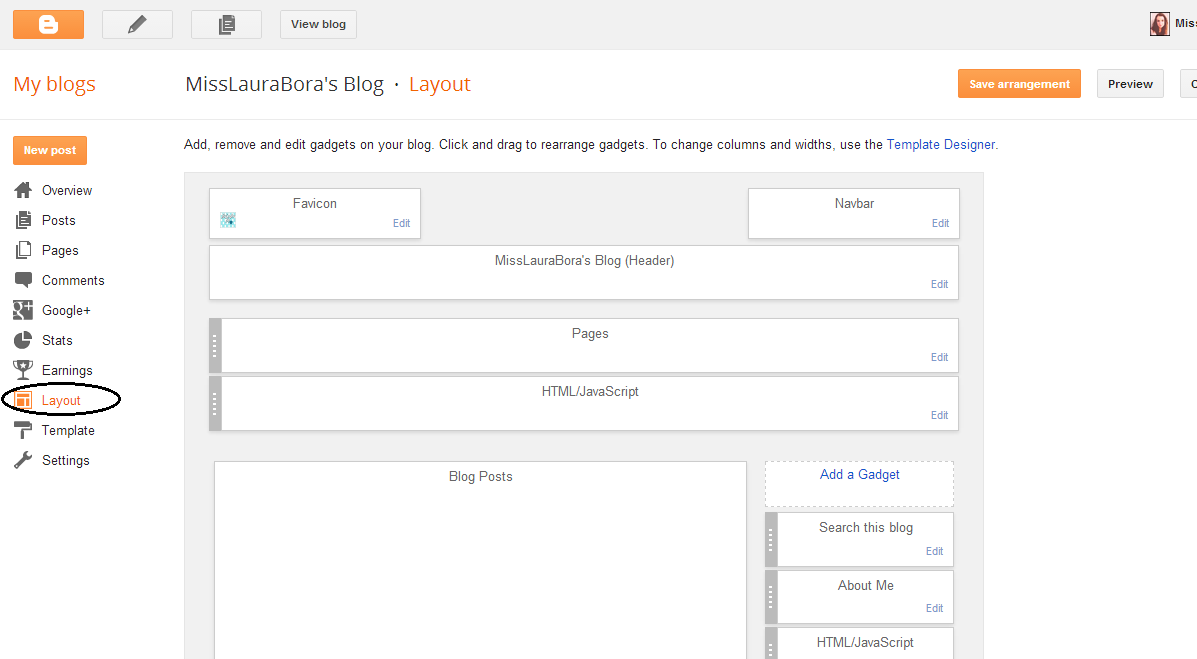Edit the Pages gadget
The height and width of the screenshot is (659, 1197).
[x=939, y=357]
